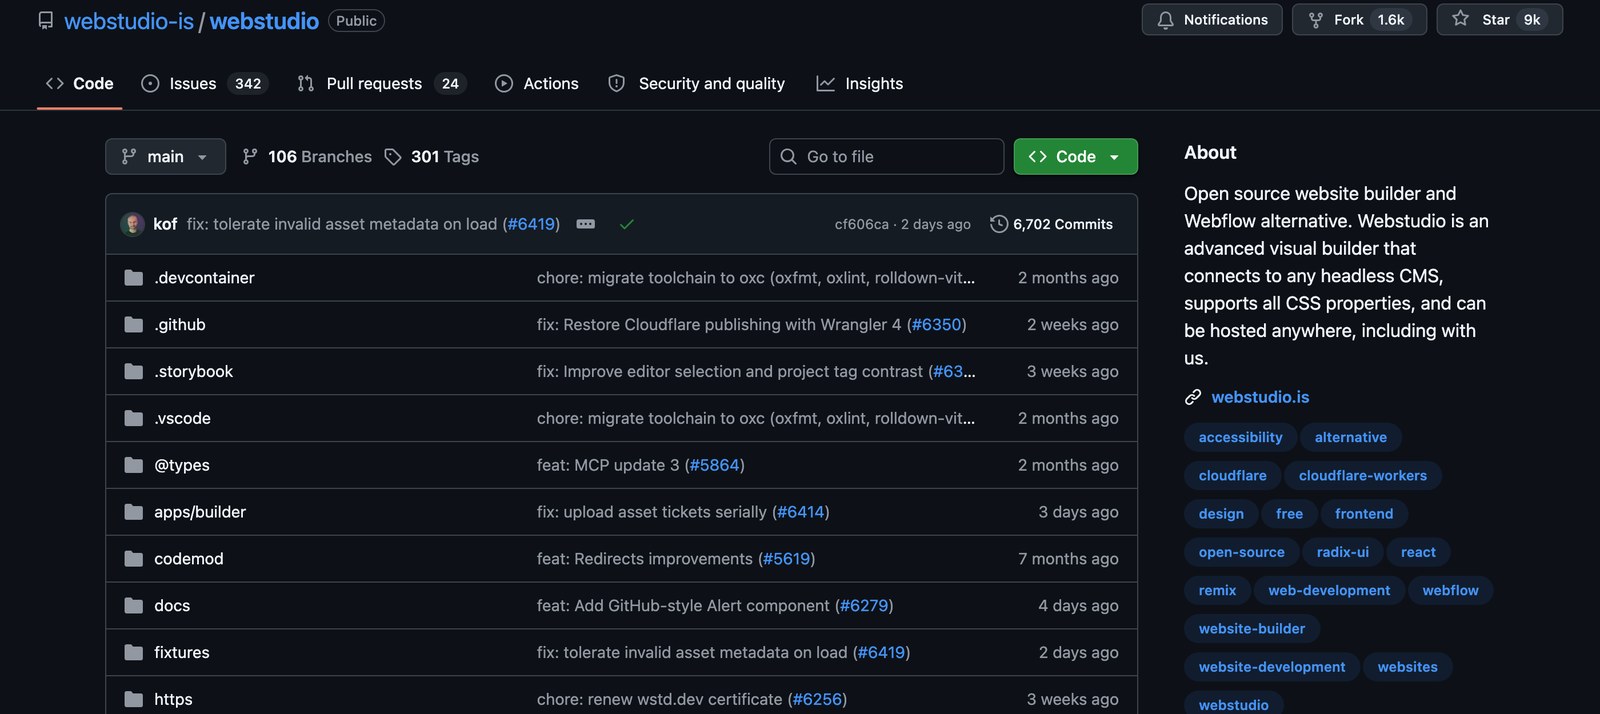Open commit hash cf606ca
Image resolution: width=1600 pixels, height=714 pixels.
click(x=861, y=224)
